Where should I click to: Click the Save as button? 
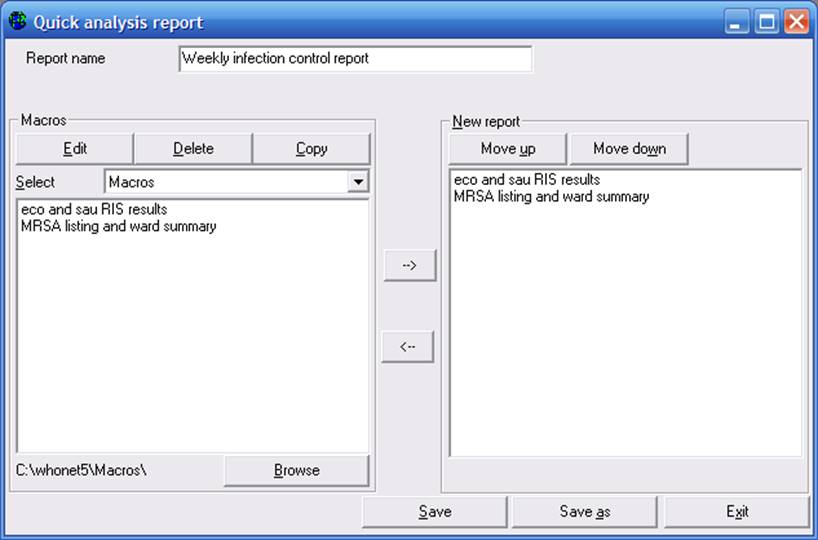pyautogui.click(x=585, y=512)
